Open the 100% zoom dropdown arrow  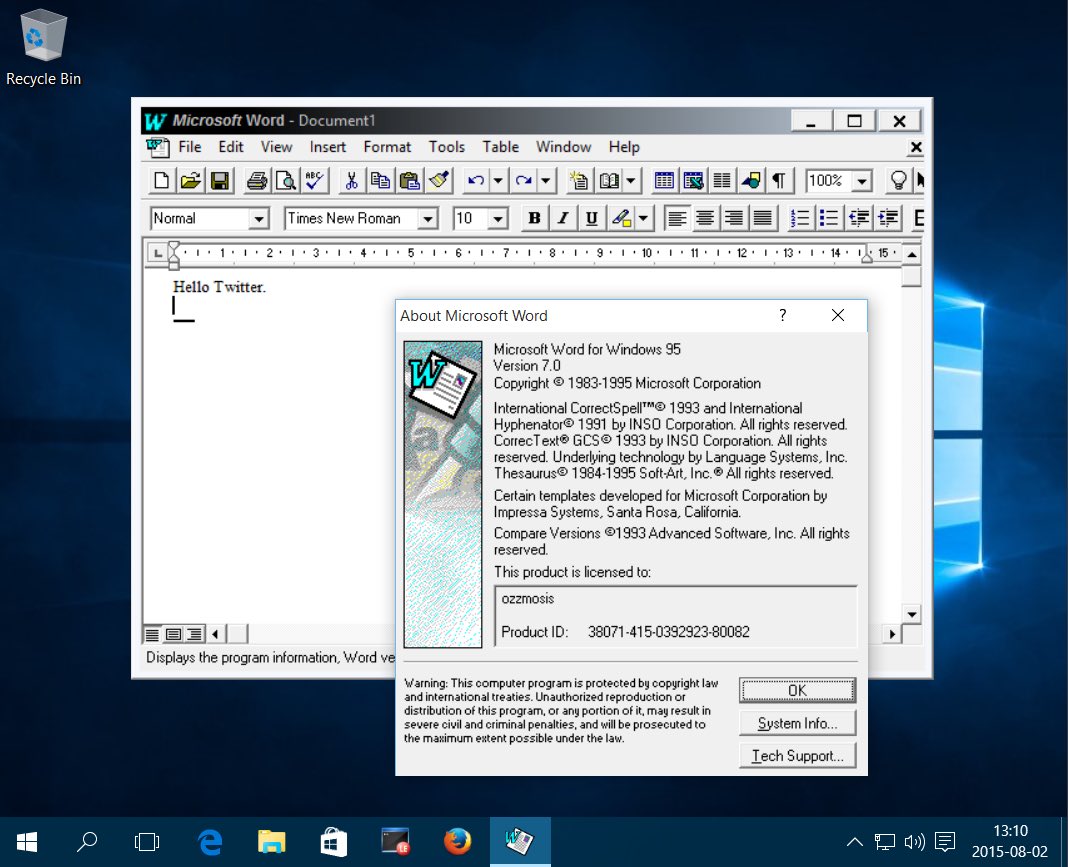tap(862, 181)
